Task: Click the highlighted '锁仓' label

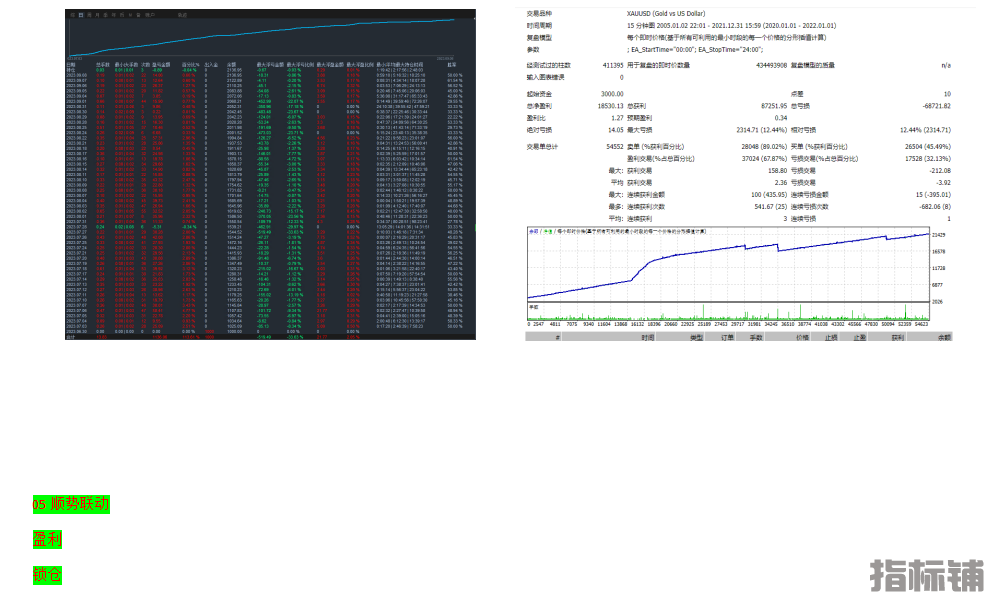Action: 47,575
